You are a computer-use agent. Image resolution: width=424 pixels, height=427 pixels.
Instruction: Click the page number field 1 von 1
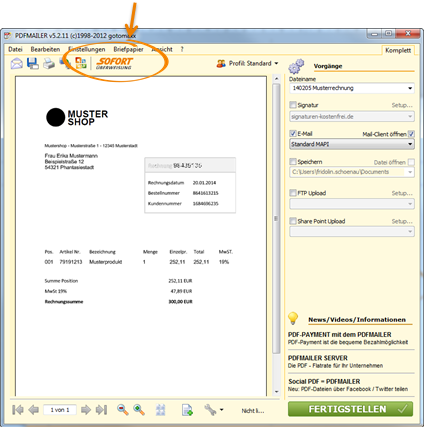60,410
